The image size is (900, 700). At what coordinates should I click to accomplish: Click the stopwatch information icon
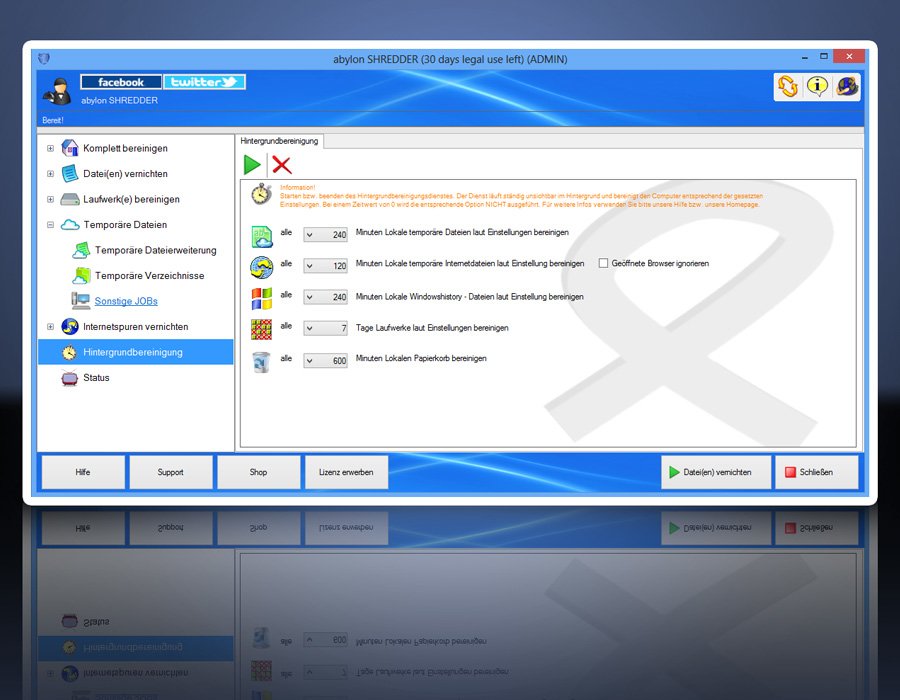[x=262, y=194]
